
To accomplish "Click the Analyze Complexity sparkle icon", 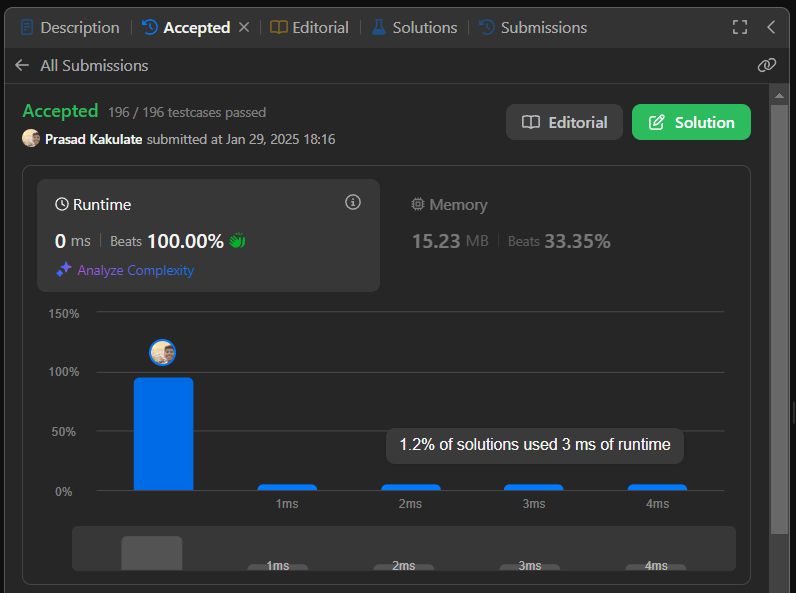I will click(64, 270).
